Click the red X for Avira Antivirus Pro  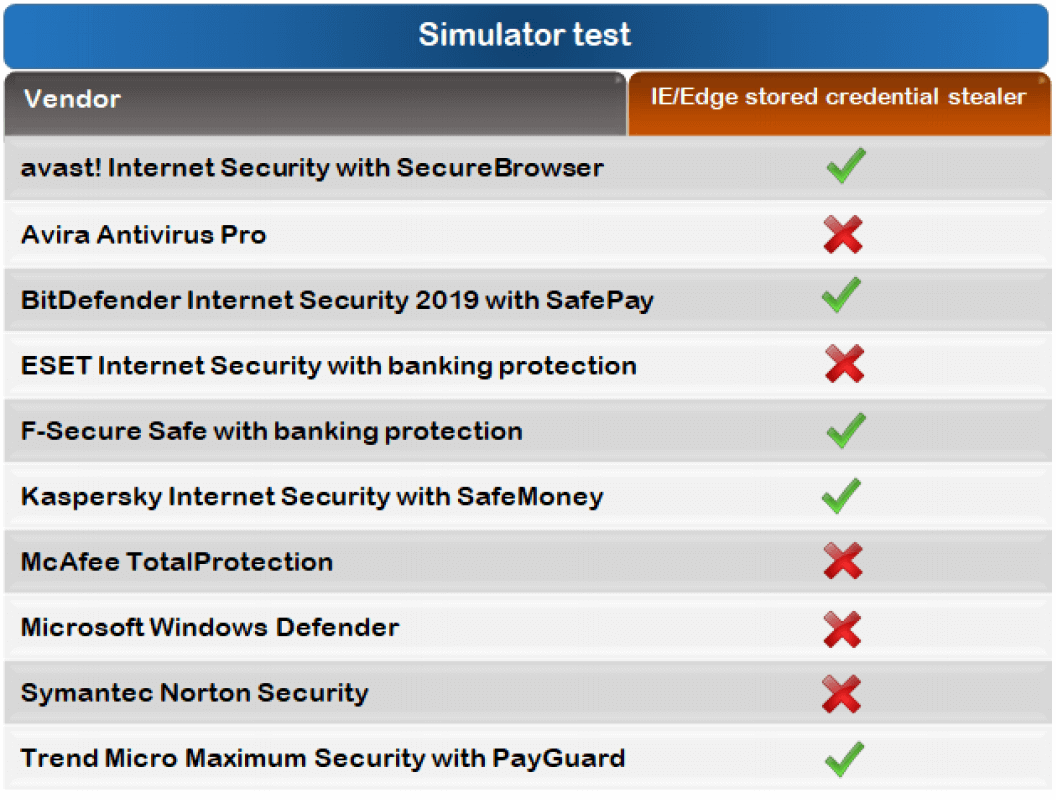click(x=843, y=235)
